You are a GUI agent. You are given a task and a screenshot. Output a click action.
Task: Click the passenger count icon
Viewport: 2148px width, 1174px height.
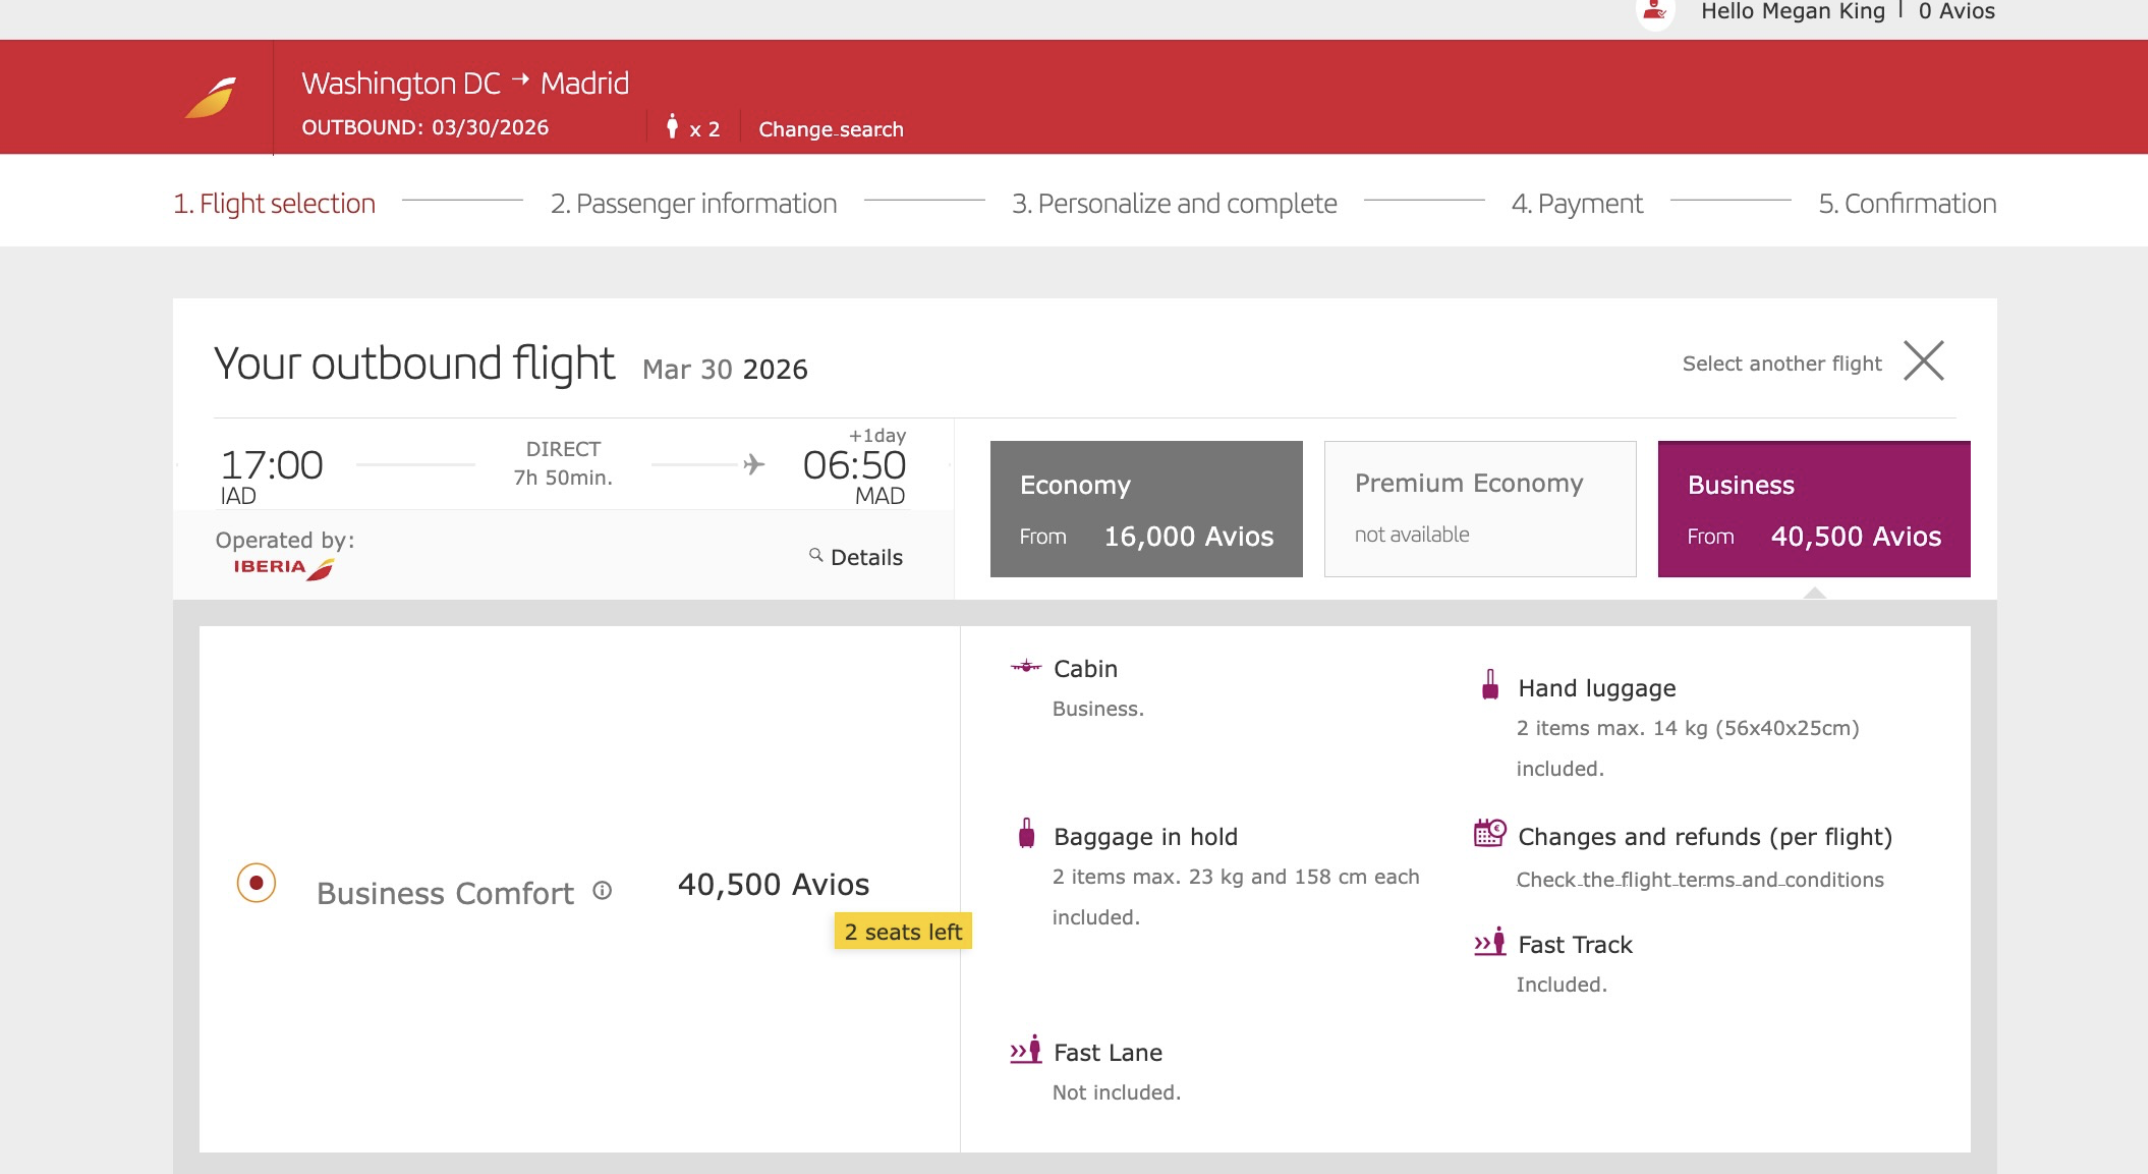point(672,127)
